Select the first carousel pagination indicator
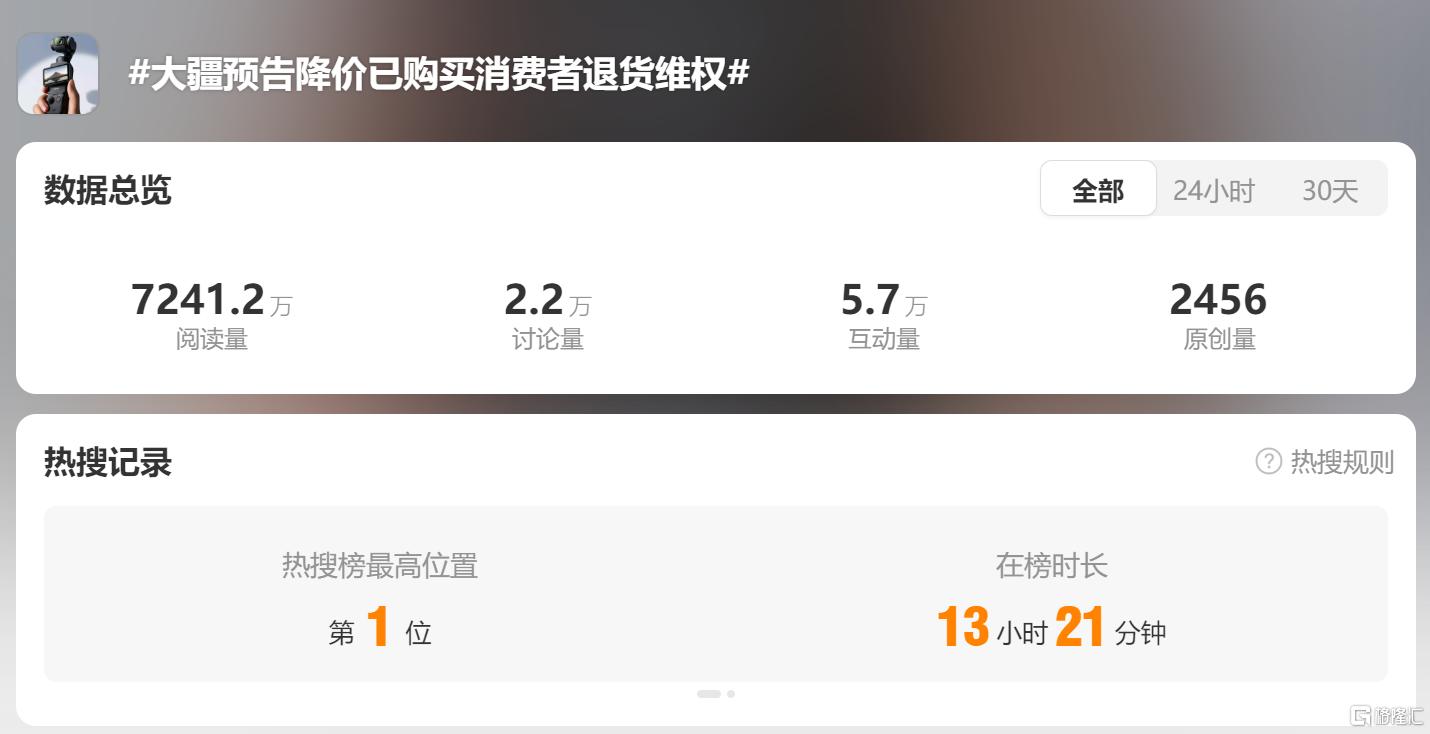The height and width of the screenshot is (734, 1430). tap(709, 693)
